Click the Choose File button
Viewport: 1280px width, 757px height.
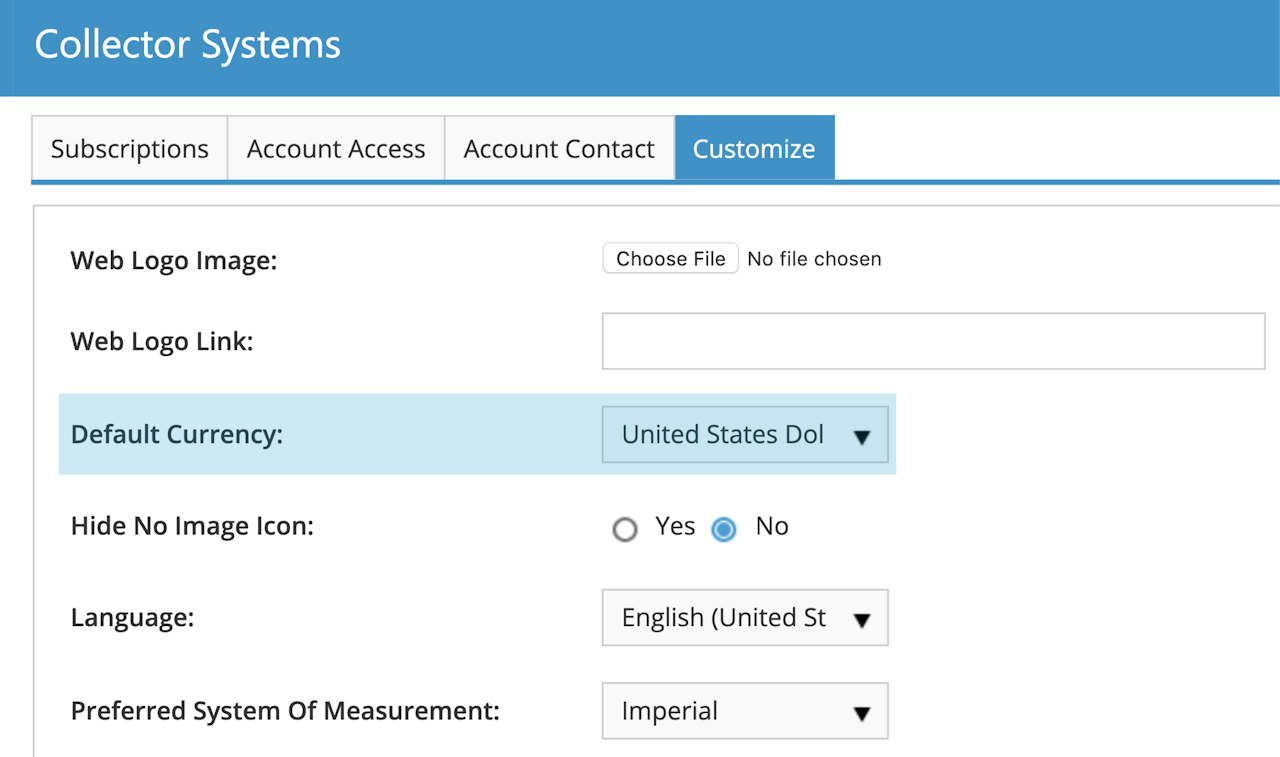pyautogui.click(x=670, y=259)
